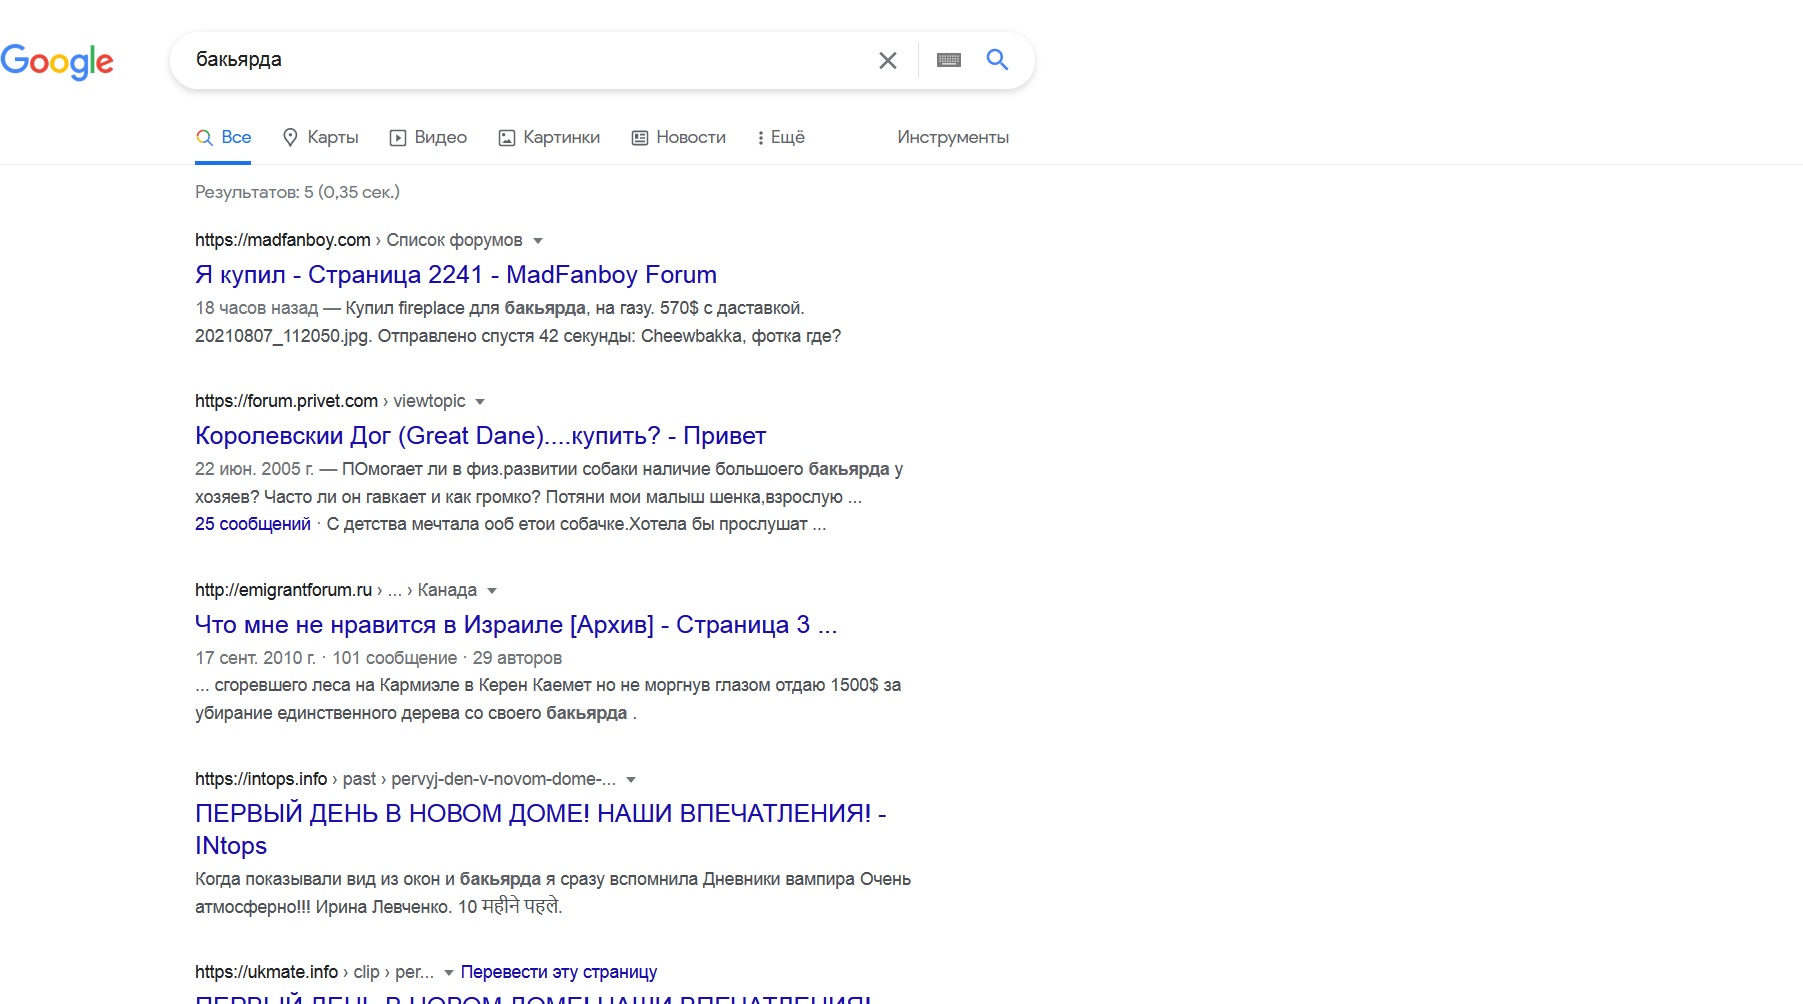Open Инструменты search options
This screenshot has height=1004, width=1803.
click(x=951, y=137)
